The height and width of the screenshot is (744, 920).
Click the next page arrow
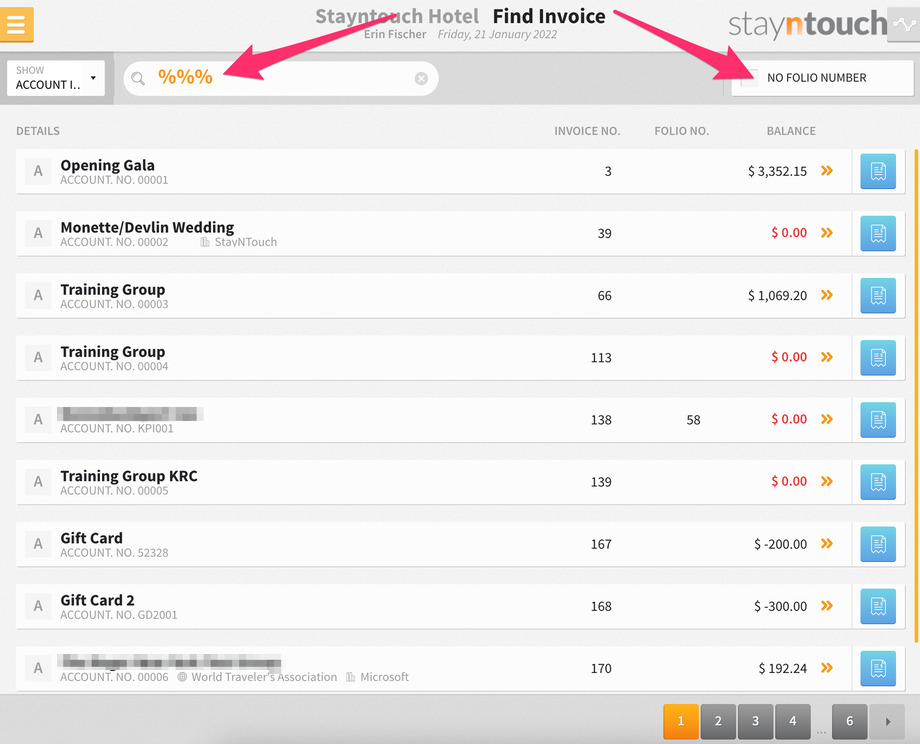pyautogui.click(x=887, y=721)
